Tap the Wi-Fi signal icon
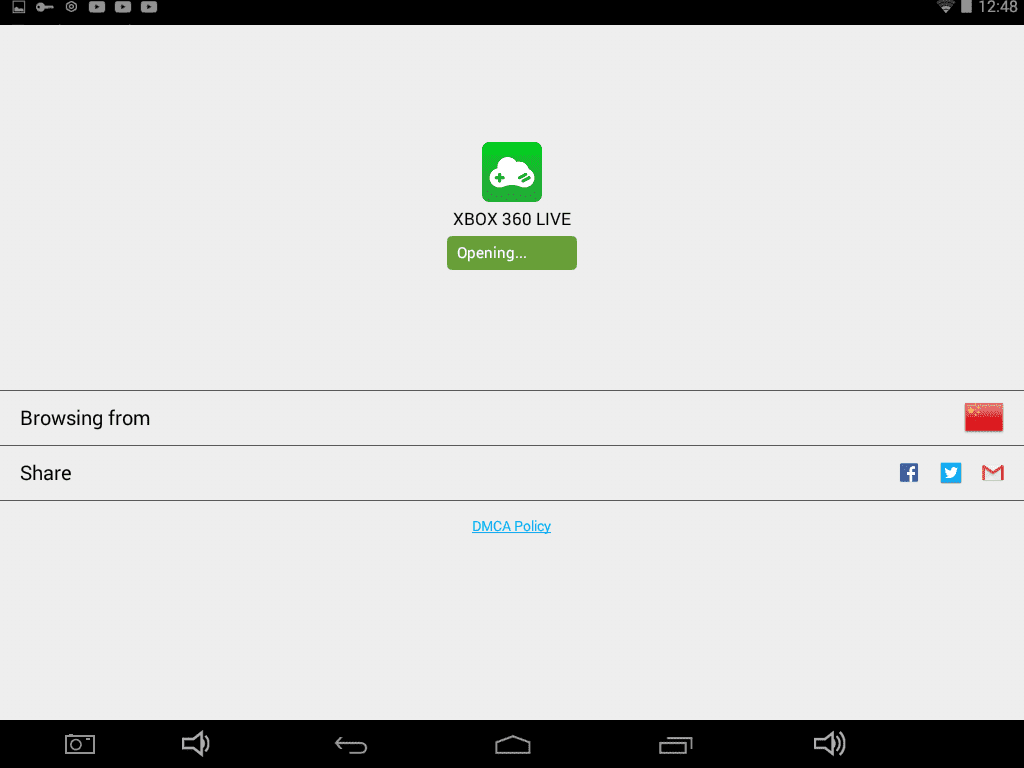The width and height of the screenshot is (1024, 768). tap(945, 7)
